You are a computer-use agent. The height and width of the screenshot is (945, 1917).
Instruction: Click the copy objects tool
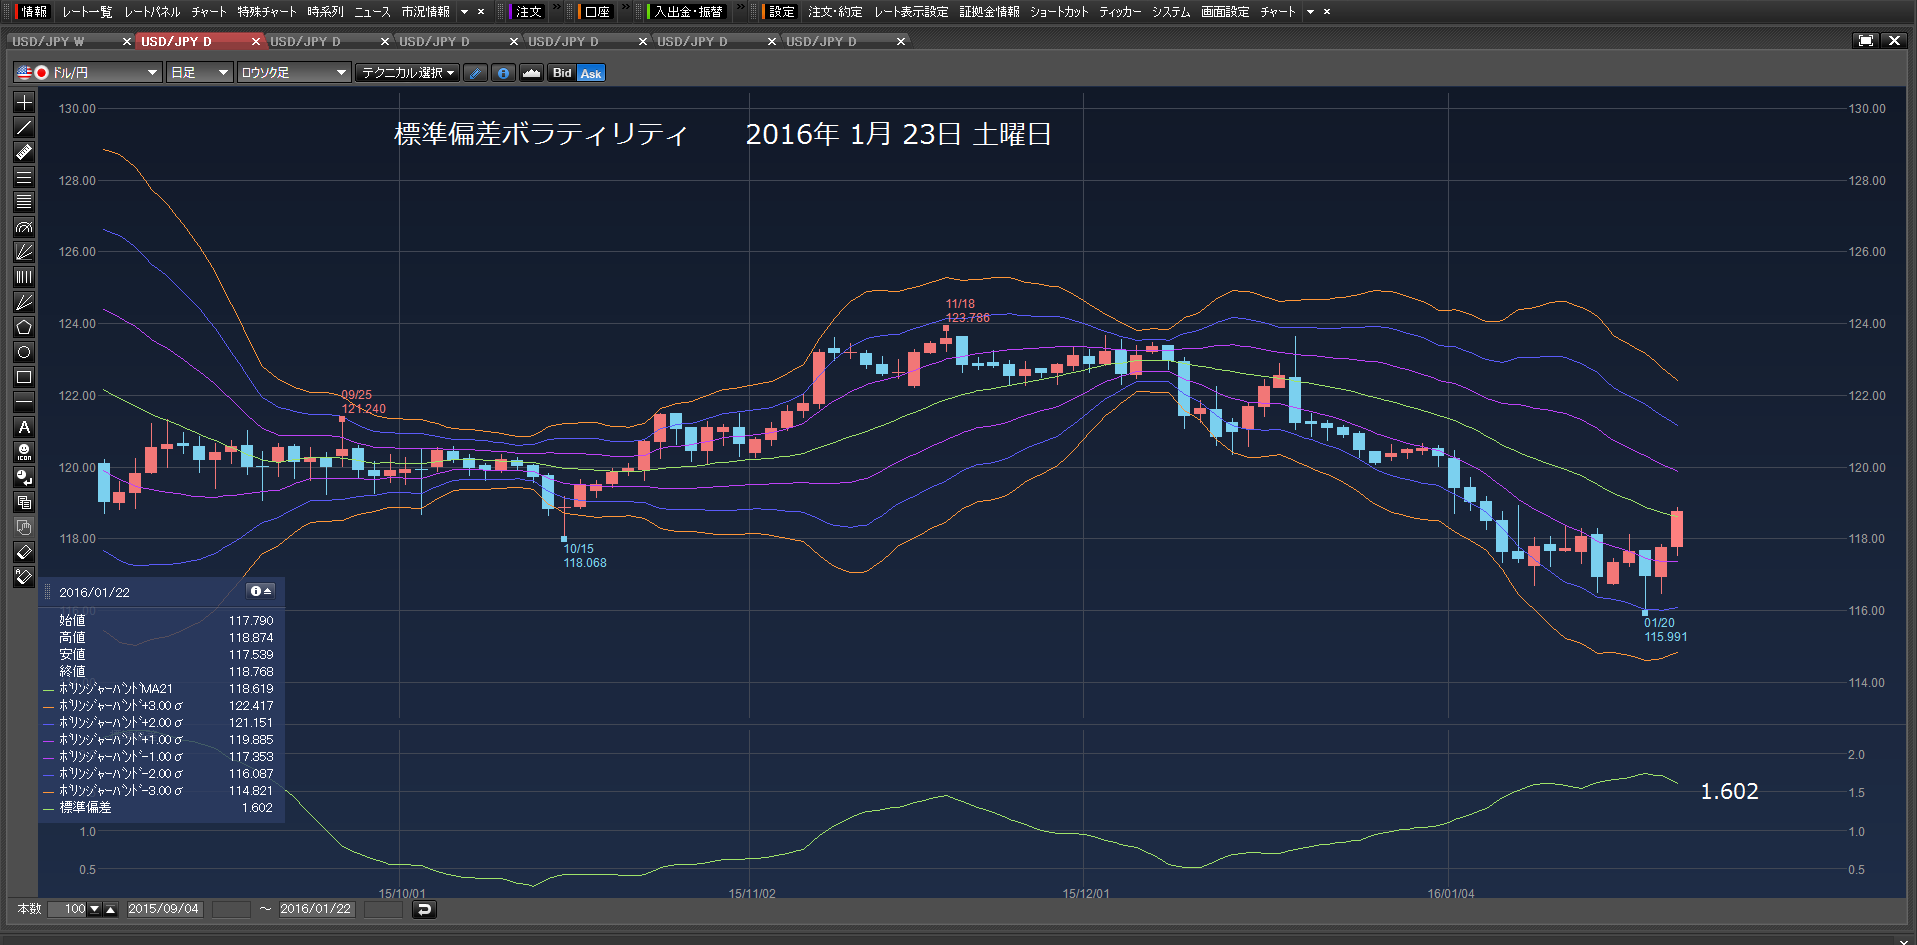coord(24,502)
